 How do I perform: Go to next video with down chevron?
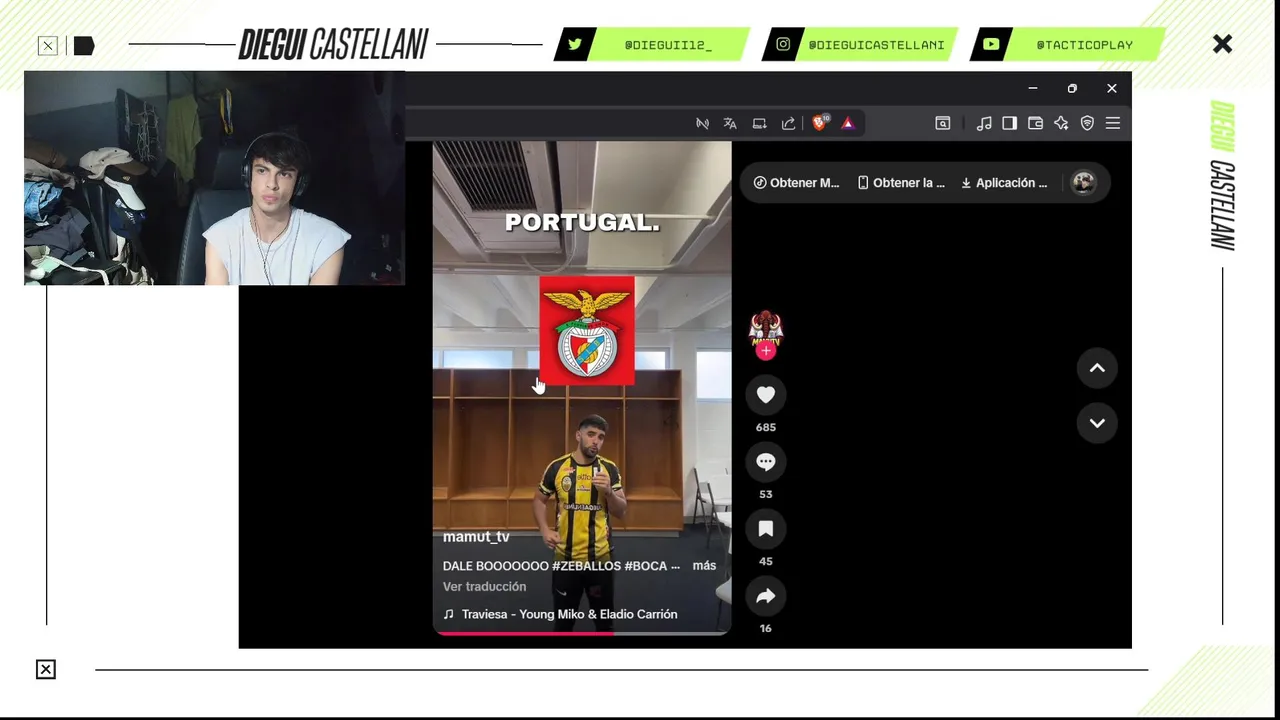coord(1097,423)
